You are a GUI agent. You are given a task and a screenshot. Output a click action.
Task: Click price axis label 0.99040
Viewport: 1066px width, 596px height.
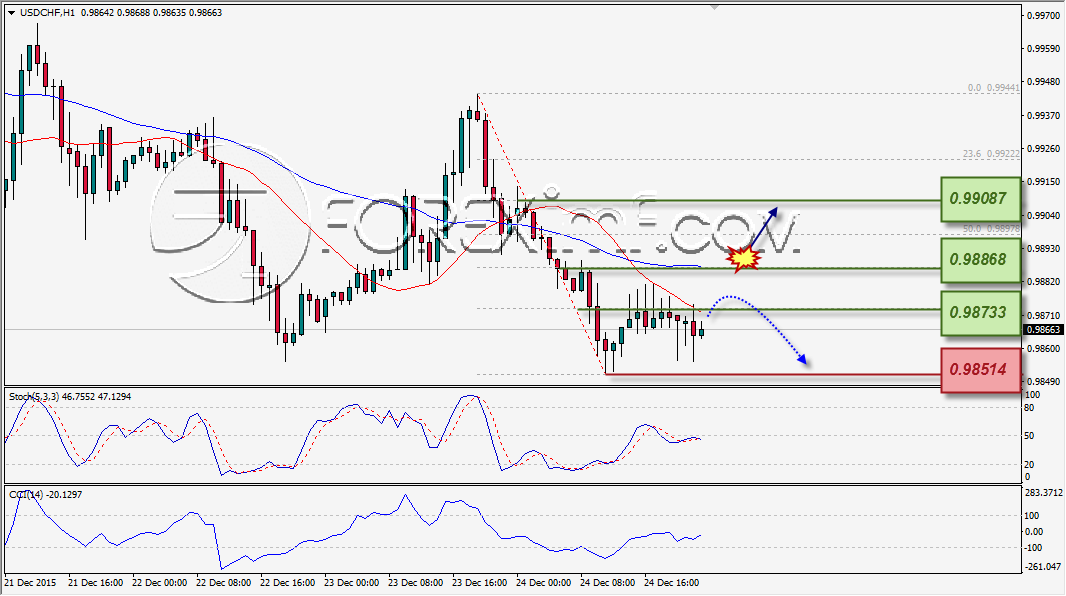click(x=1043, y=215)
